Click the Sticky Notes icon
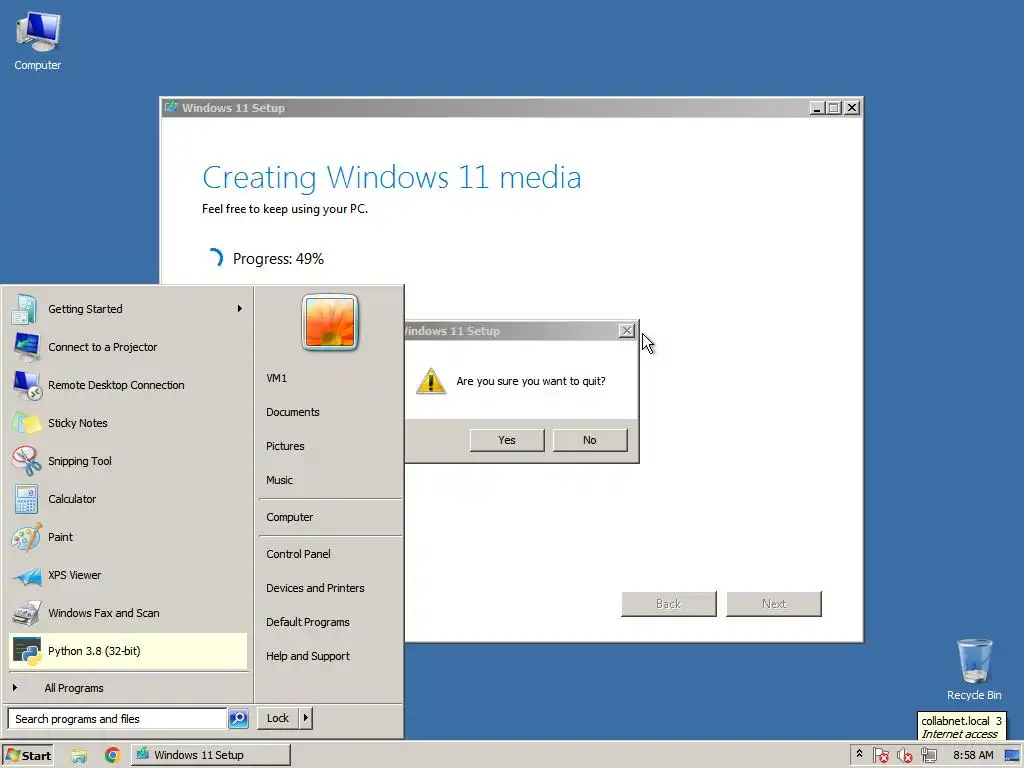Screen dimensions: 1024x768 [26, 423]
